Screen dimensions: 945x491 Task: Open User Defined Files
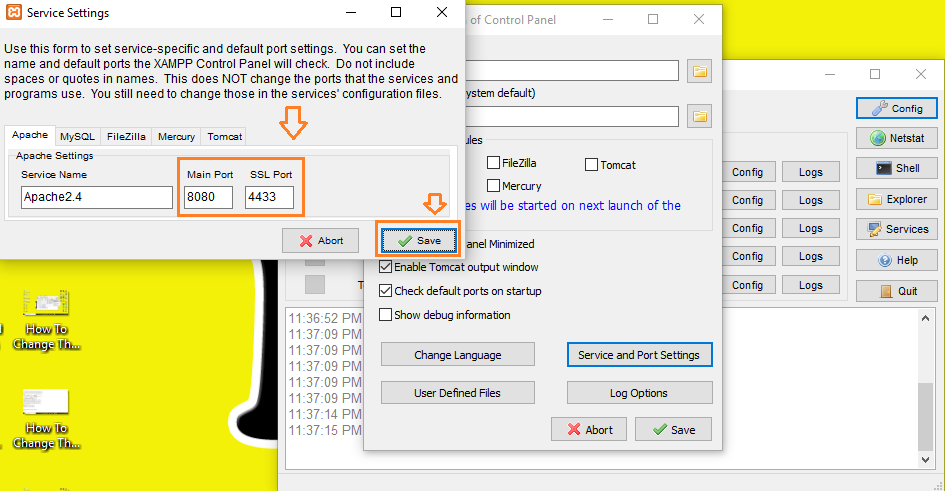(x=457, y=393)
